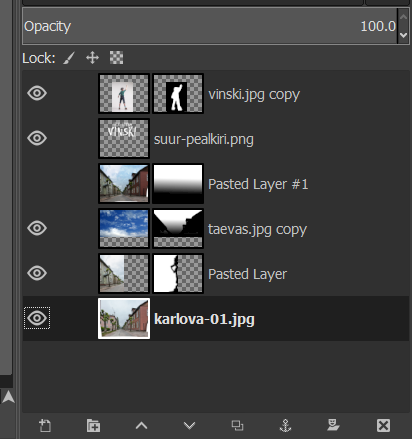Click the Opacity slider bar
This screenshot has height=439, width=412.
[210, 26]
